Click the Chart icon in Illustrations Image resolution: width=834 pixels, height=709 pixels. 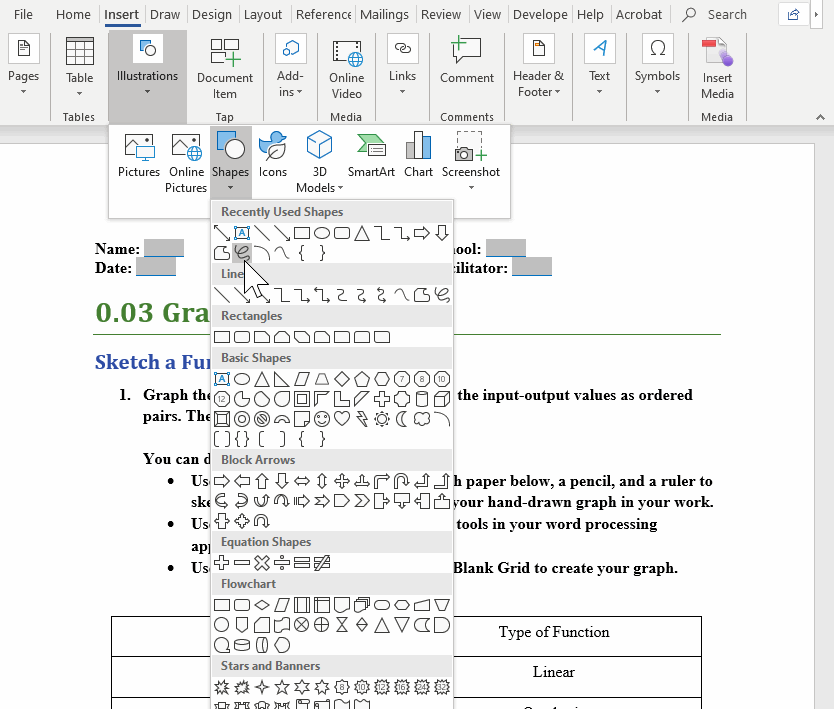[418, 156]
